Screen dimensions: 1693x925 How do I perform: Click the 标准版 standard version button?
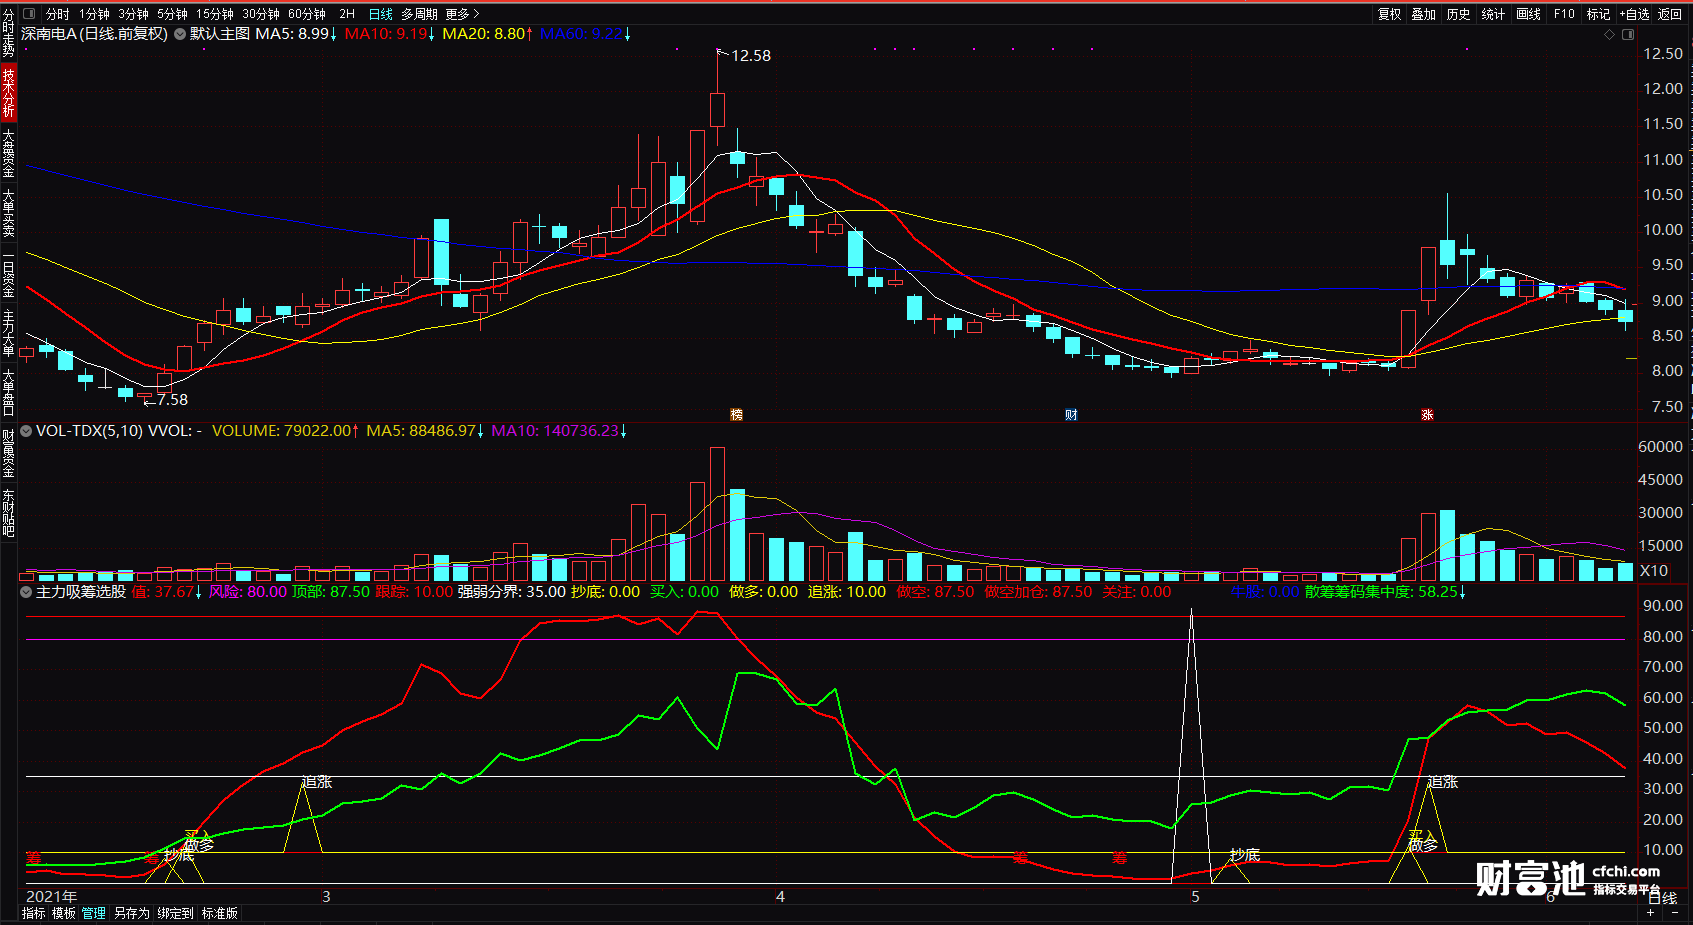[220, 913]
